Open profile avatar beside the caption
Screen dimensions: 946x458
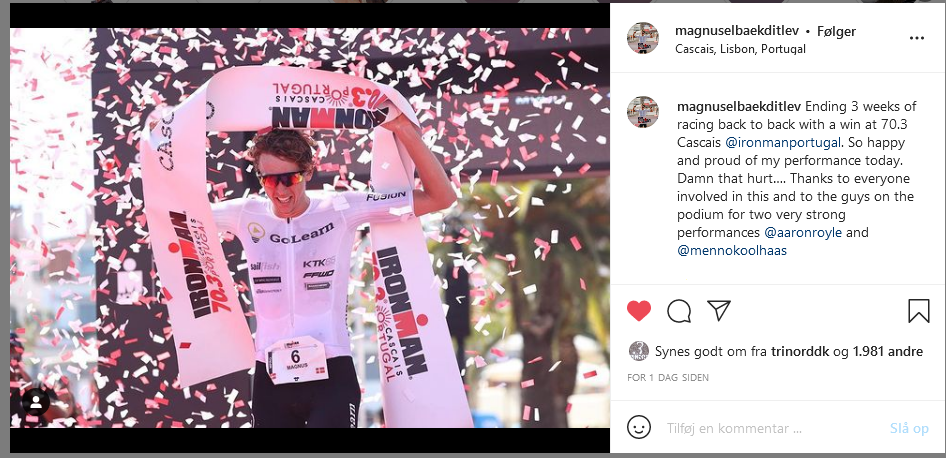pos(643,112)
